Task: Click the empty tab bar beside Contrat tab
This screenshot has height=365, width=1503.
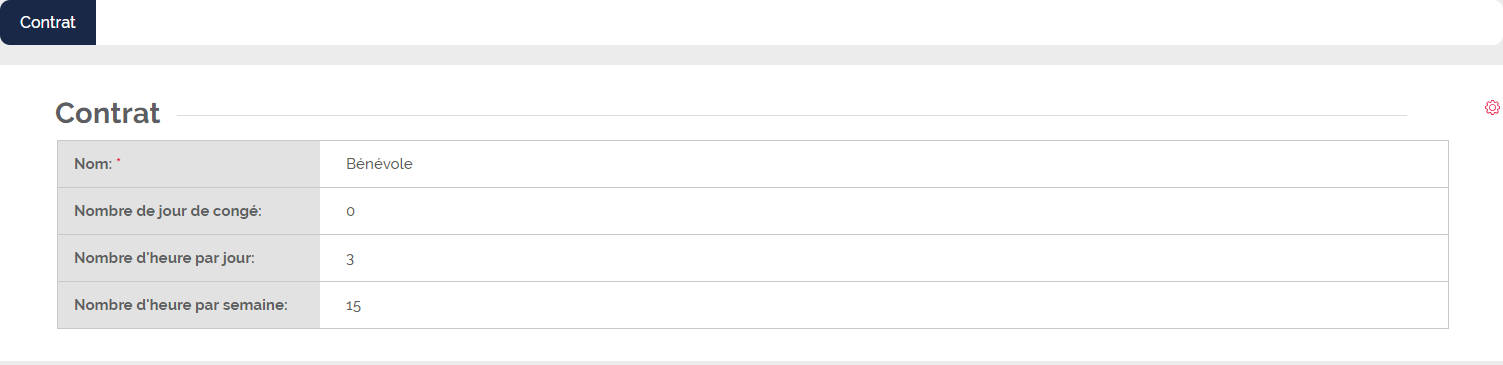Action: pos(799,22)
